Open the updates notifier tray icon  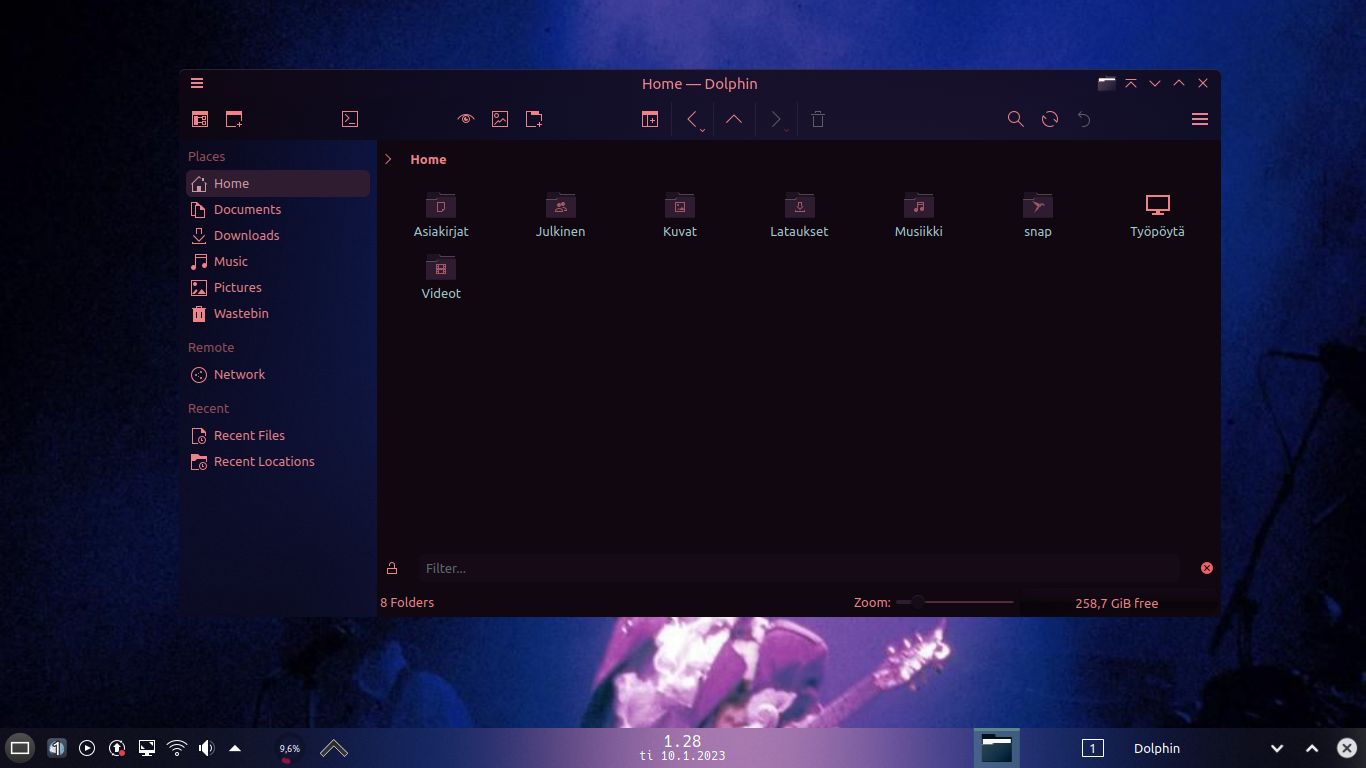[117, 747]
